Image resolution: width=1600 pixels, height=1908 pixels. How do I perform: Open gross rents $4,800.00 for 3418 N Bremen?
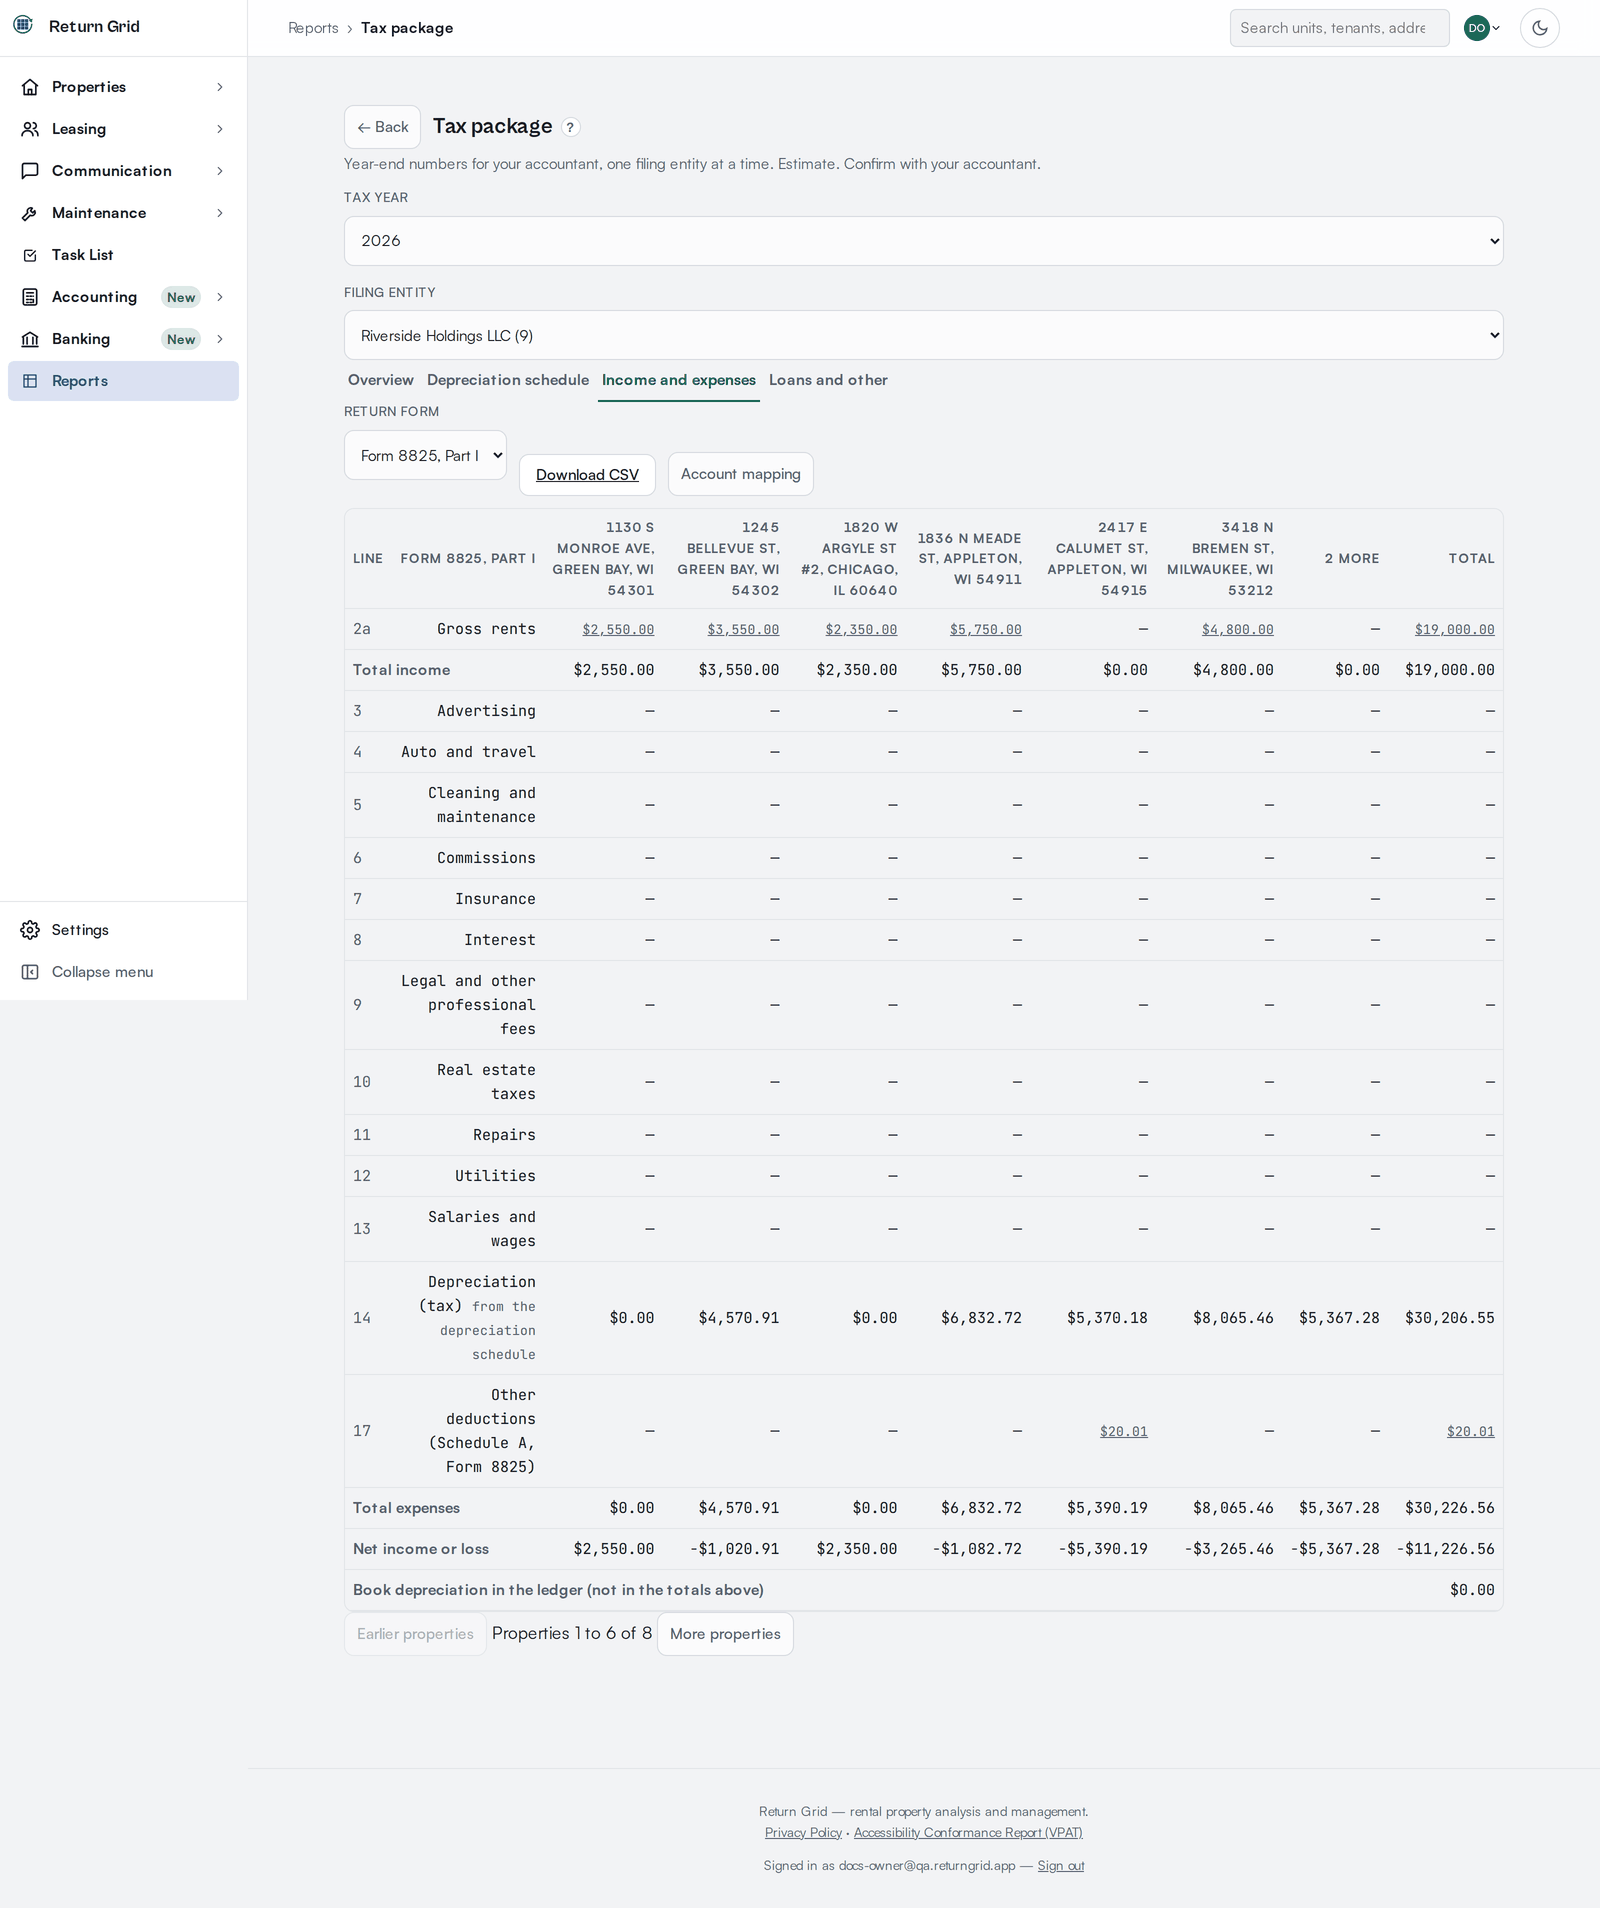click(1237, 629)
